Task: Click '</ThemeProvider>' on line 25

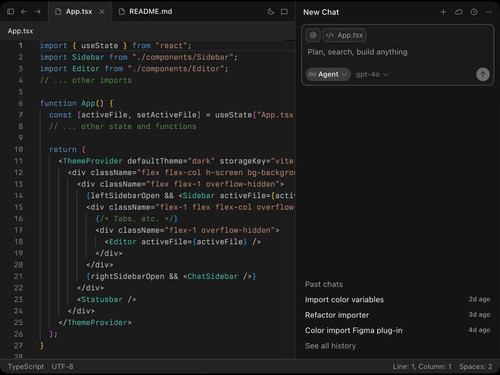Action: tap(95, 322)
